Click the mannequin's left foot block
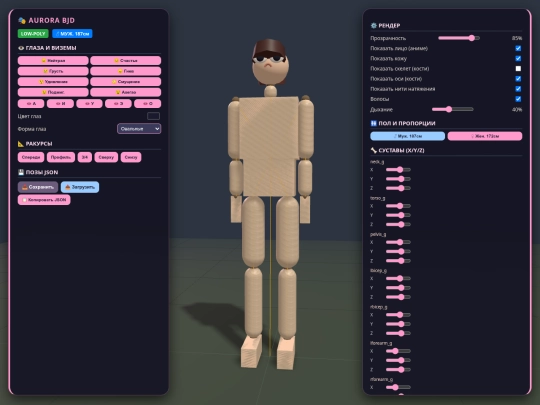This screenshot has width=540, height=405. point(286,353)
